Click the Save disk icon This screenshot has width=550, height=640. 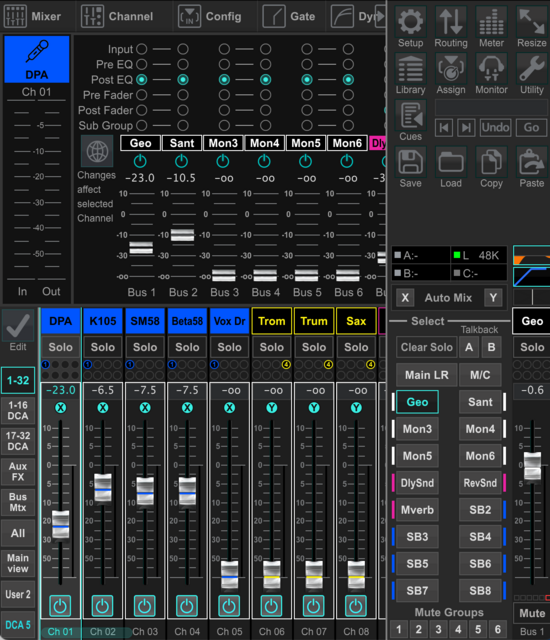point(410,162)
